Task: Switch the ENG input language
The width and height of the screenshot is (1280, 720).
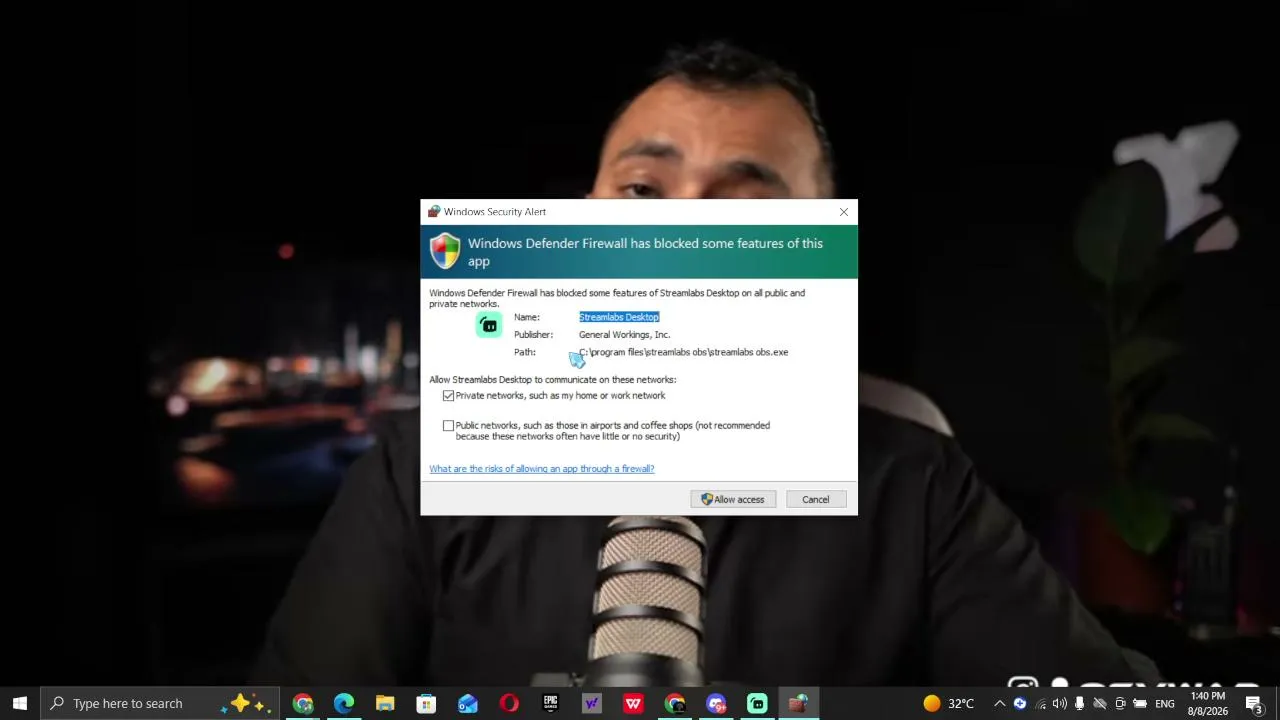Action: [1165, 703]
